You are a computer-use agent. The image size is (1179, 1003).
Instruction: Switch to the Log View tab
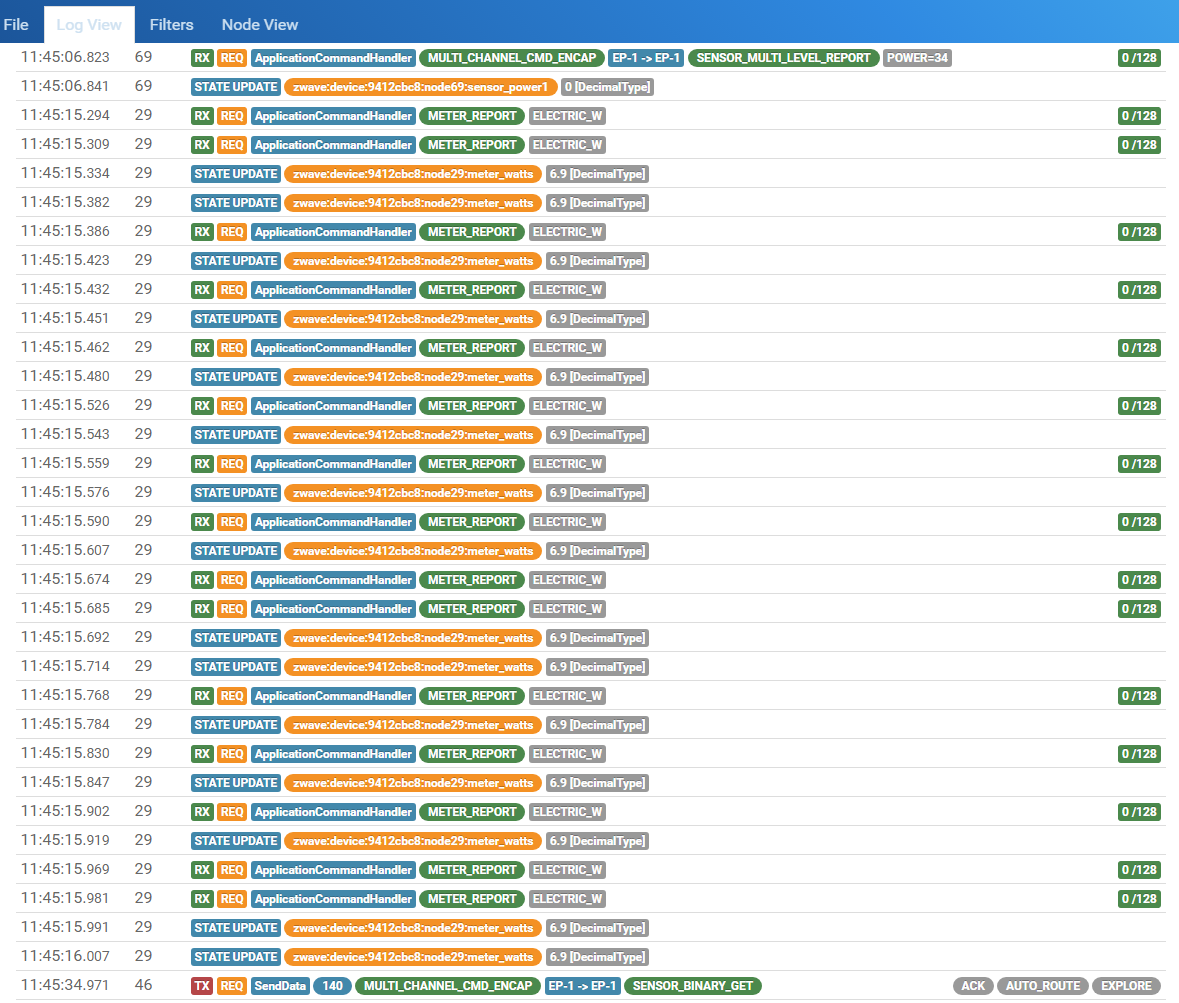click(x=89, y=24)
